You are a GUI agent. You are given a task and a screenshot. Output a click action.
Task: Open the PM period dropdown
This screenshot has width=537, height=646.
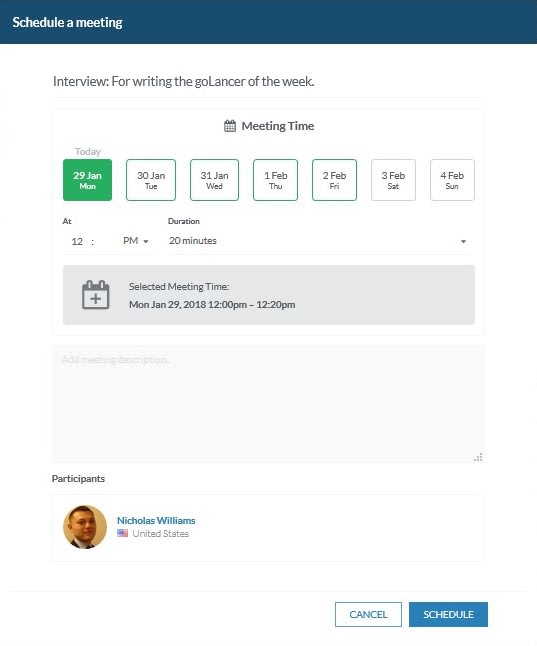click(136, 241)
